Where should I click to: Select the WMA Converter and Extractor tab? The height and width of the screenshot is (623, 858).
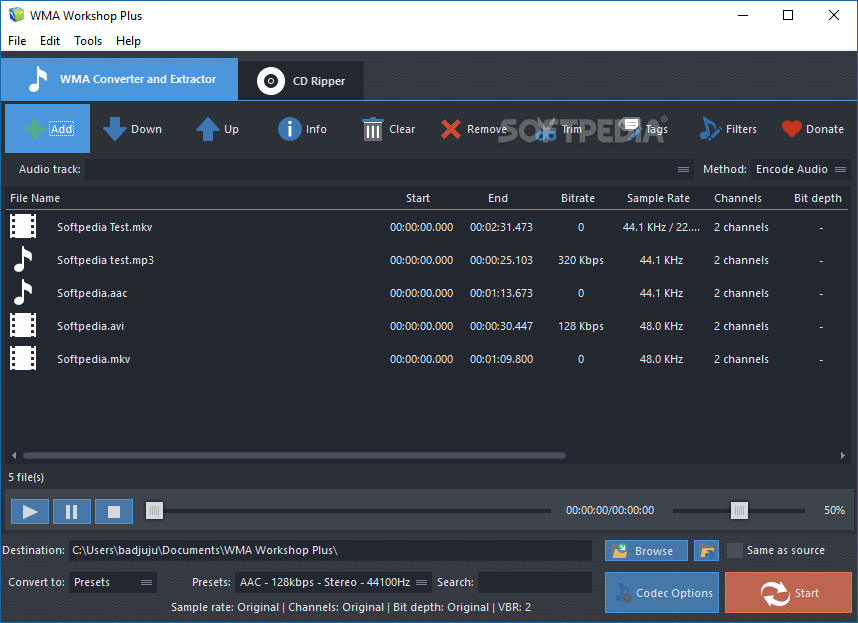coord(119,79)
